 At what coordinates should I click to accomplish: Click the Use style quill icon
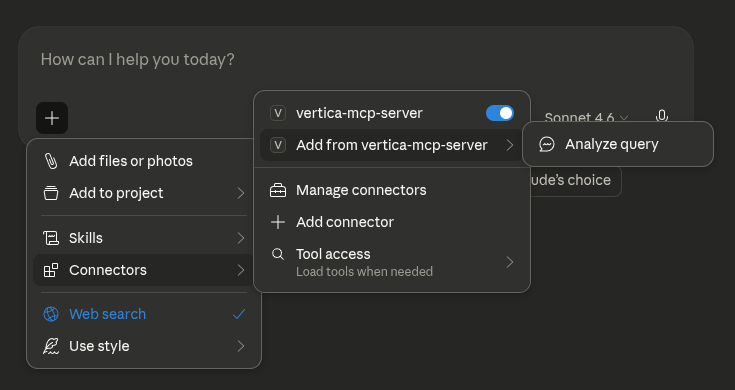(x=51, y=346)
